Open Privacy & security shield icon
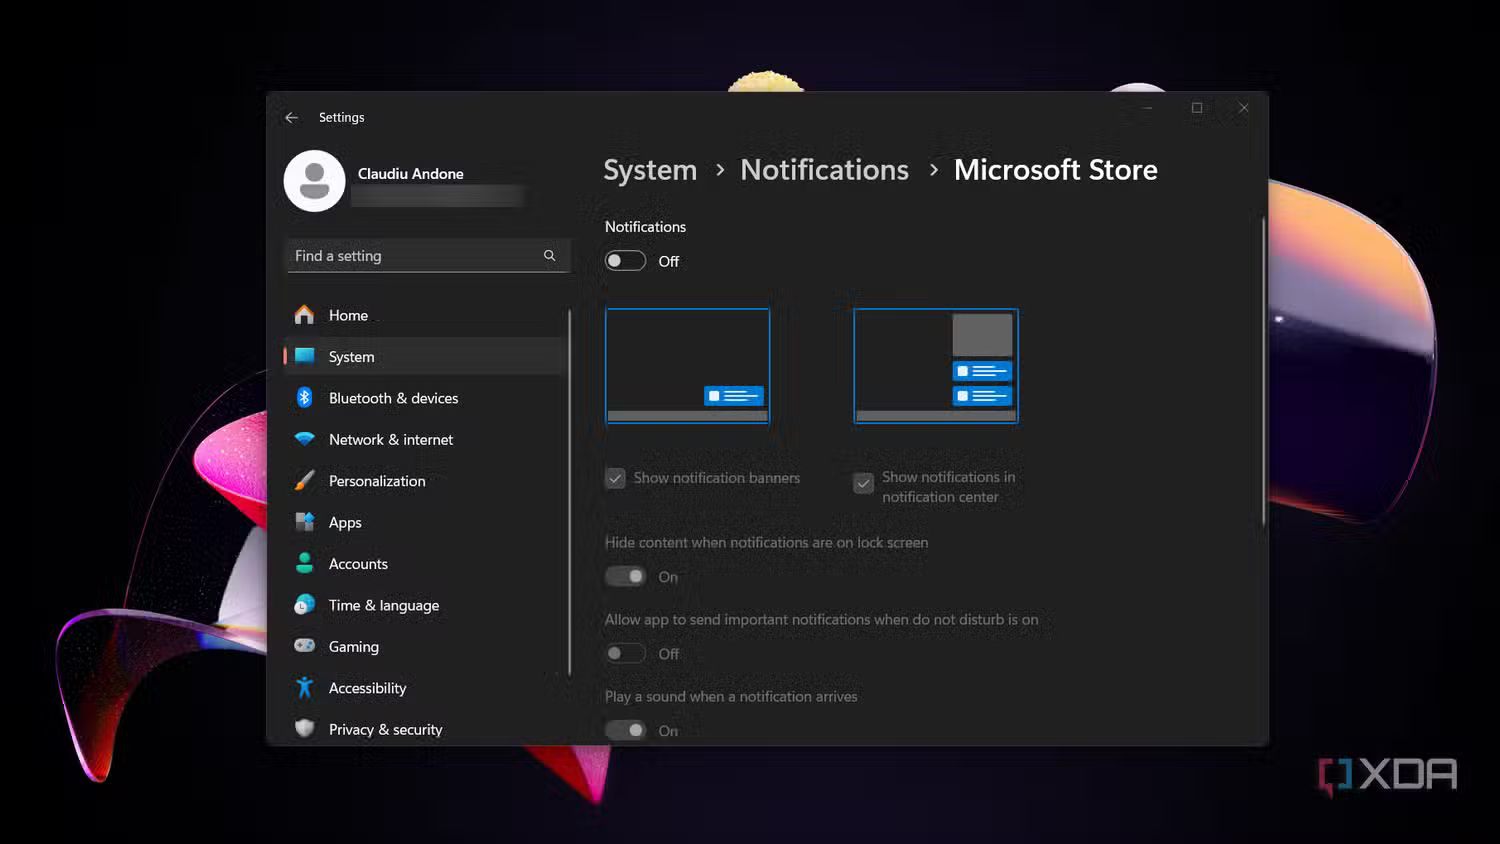Viewport: 1500px width, 844px height. 305,729
